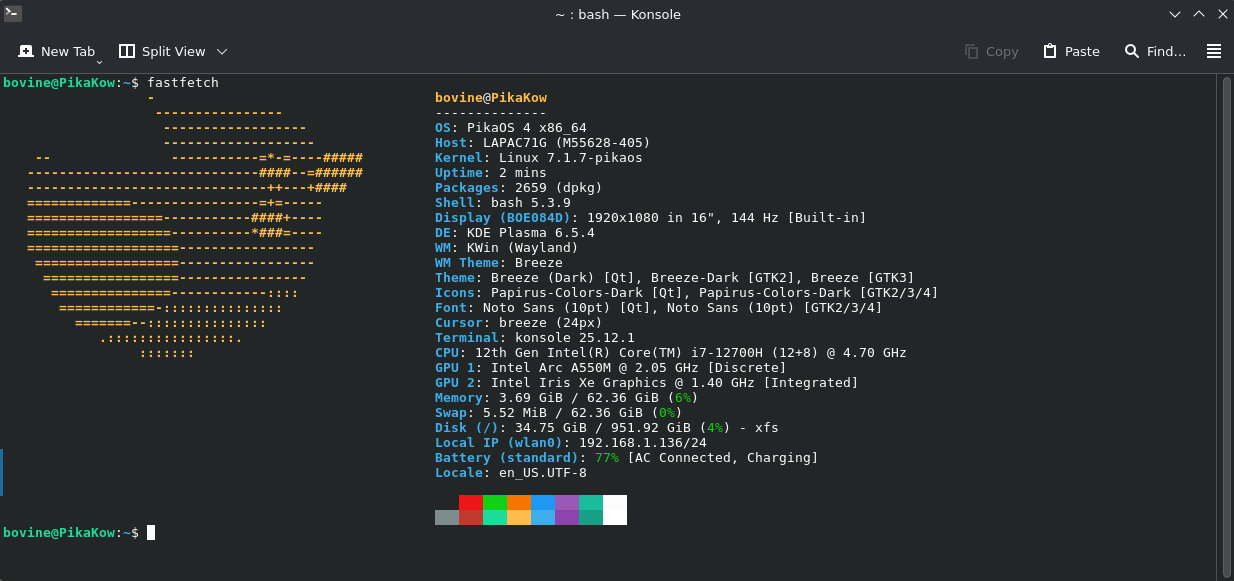Open the Find… search tool
This screenshot has height=581, width=1234.
coord(1155,51)
